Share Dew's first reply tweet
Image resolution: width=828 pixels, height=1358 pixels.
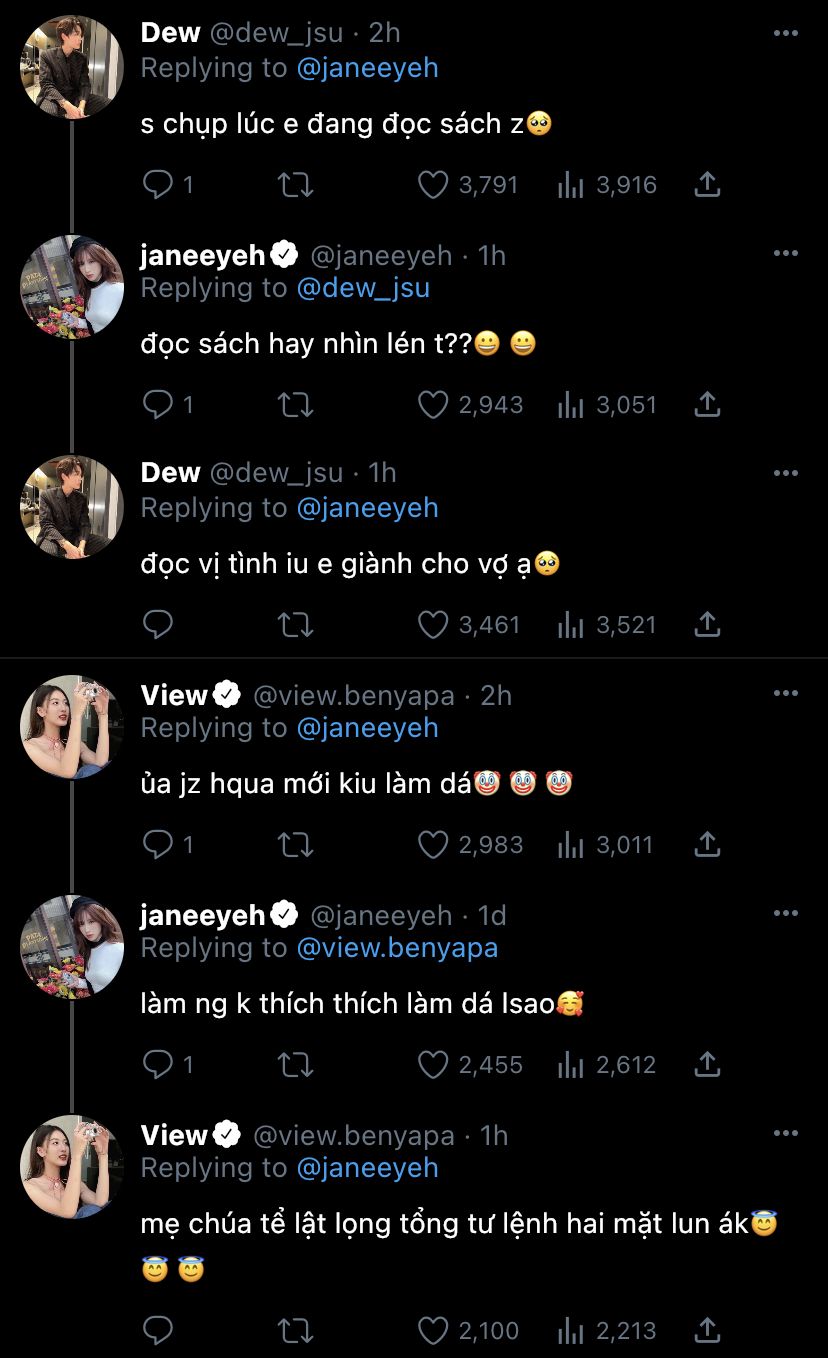tap(707, 185)
